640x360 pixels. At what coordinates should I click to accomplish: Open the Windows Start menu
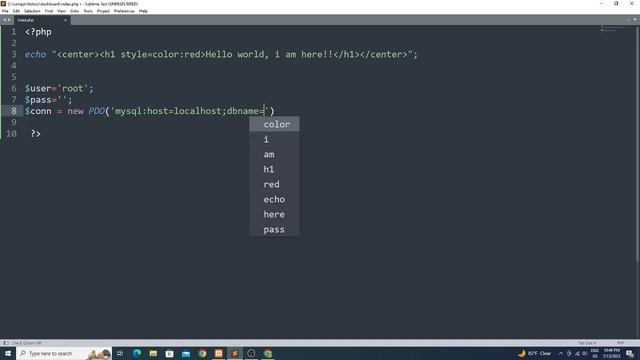8,353
